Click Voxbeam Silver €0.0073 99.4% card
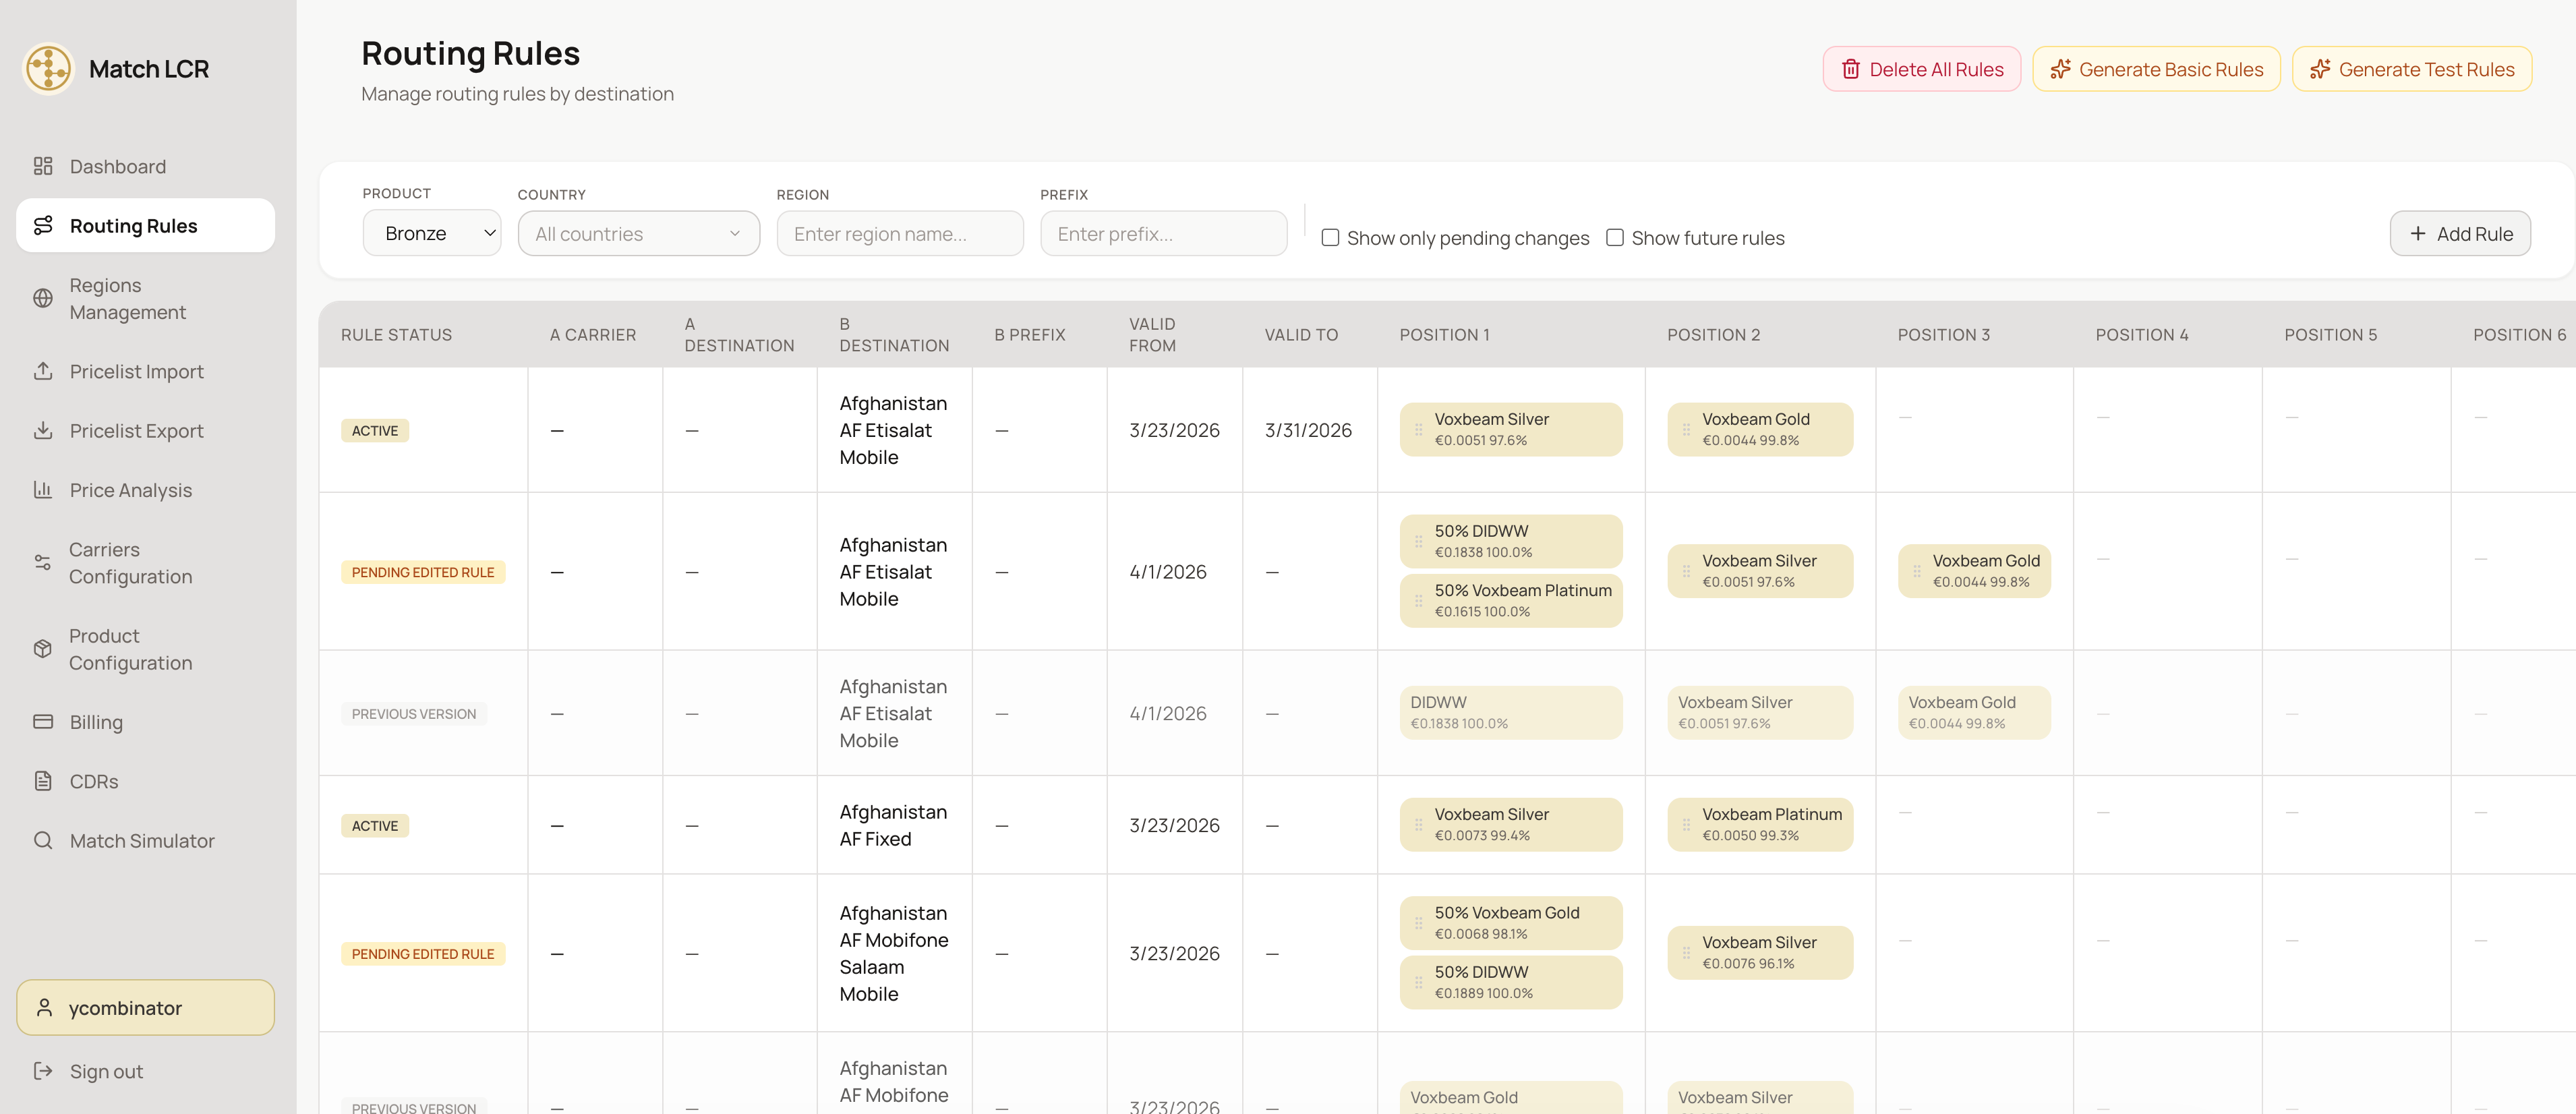 1511,824
